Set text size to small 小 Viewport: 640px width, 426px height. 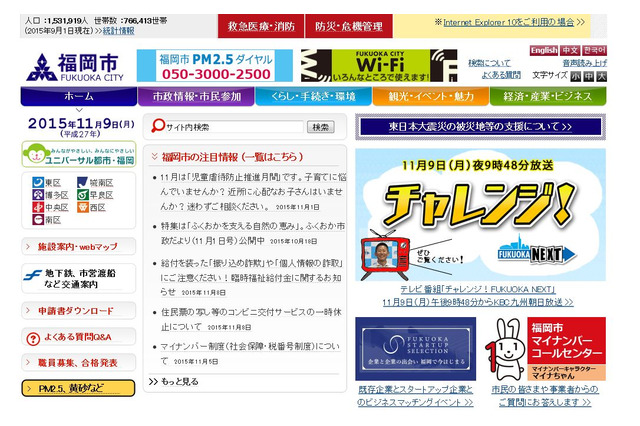tap(576, 76)
